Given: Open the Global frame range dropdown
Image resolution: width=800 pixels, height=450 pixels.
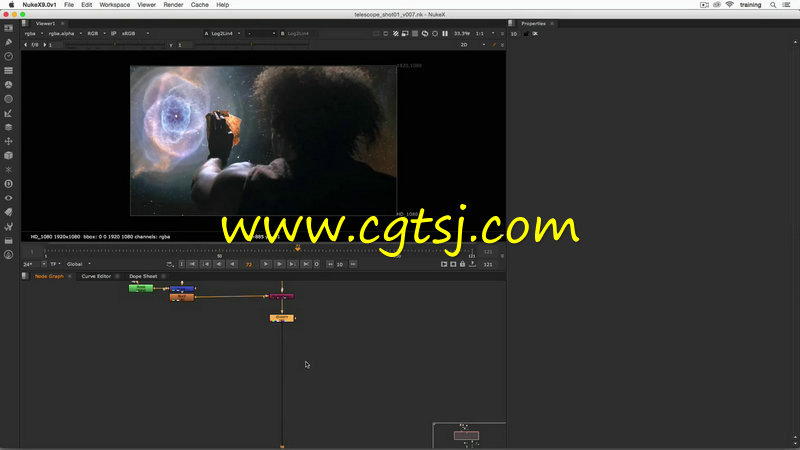Looking at the screenshot, I should click(x=78, y=264).
